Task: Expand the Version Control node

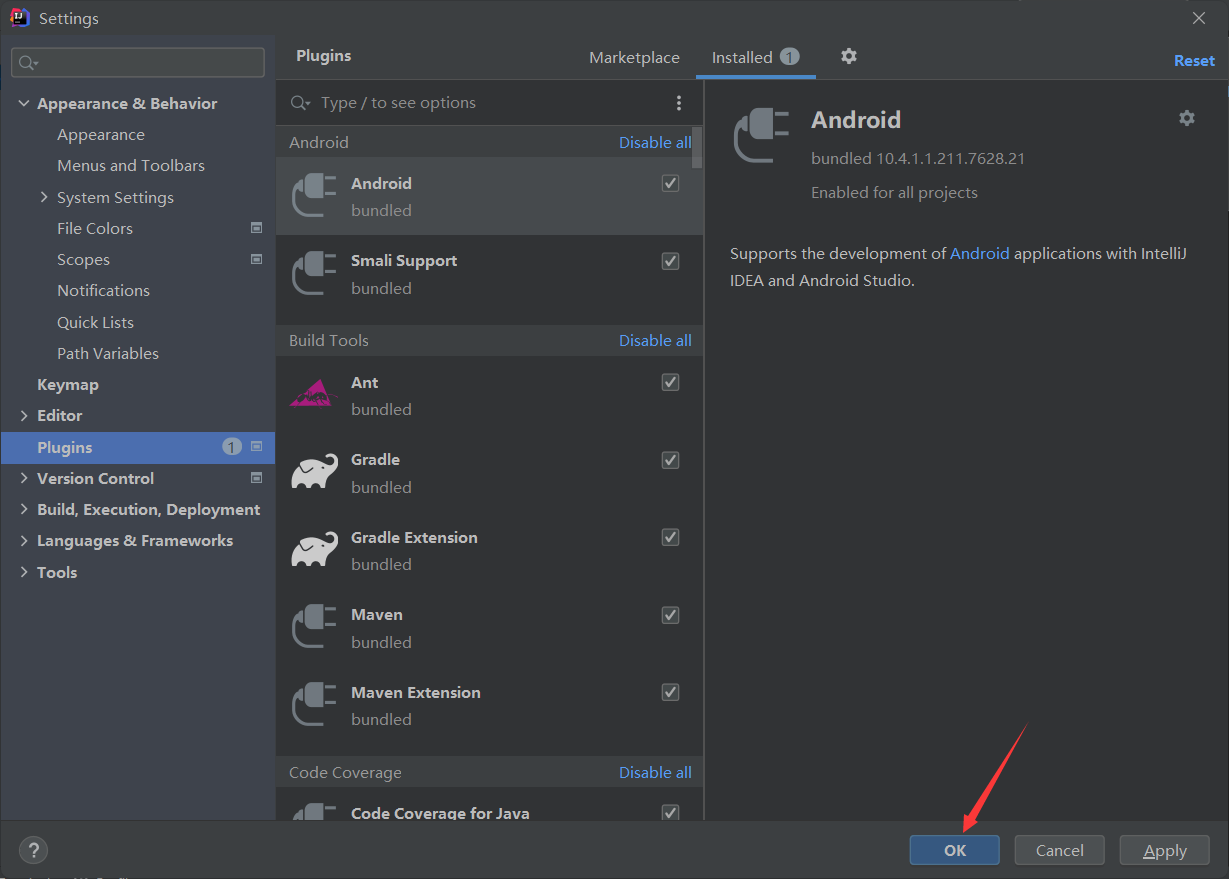Action: tap(24, 478)
